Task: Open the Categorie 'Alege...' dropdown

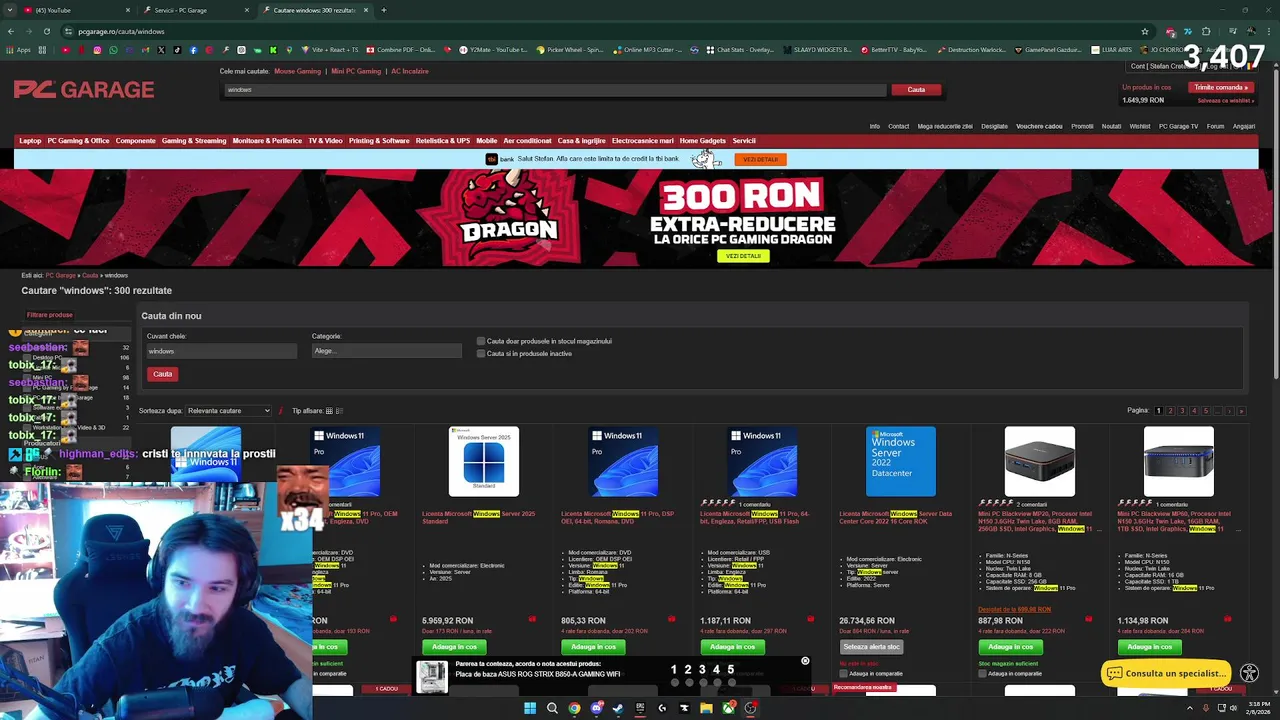Action: [386, 351]
